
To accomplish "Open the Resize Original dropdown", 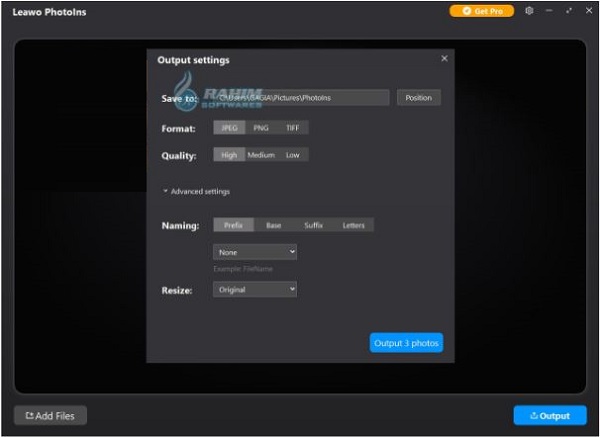I will [x=255, y=290].
